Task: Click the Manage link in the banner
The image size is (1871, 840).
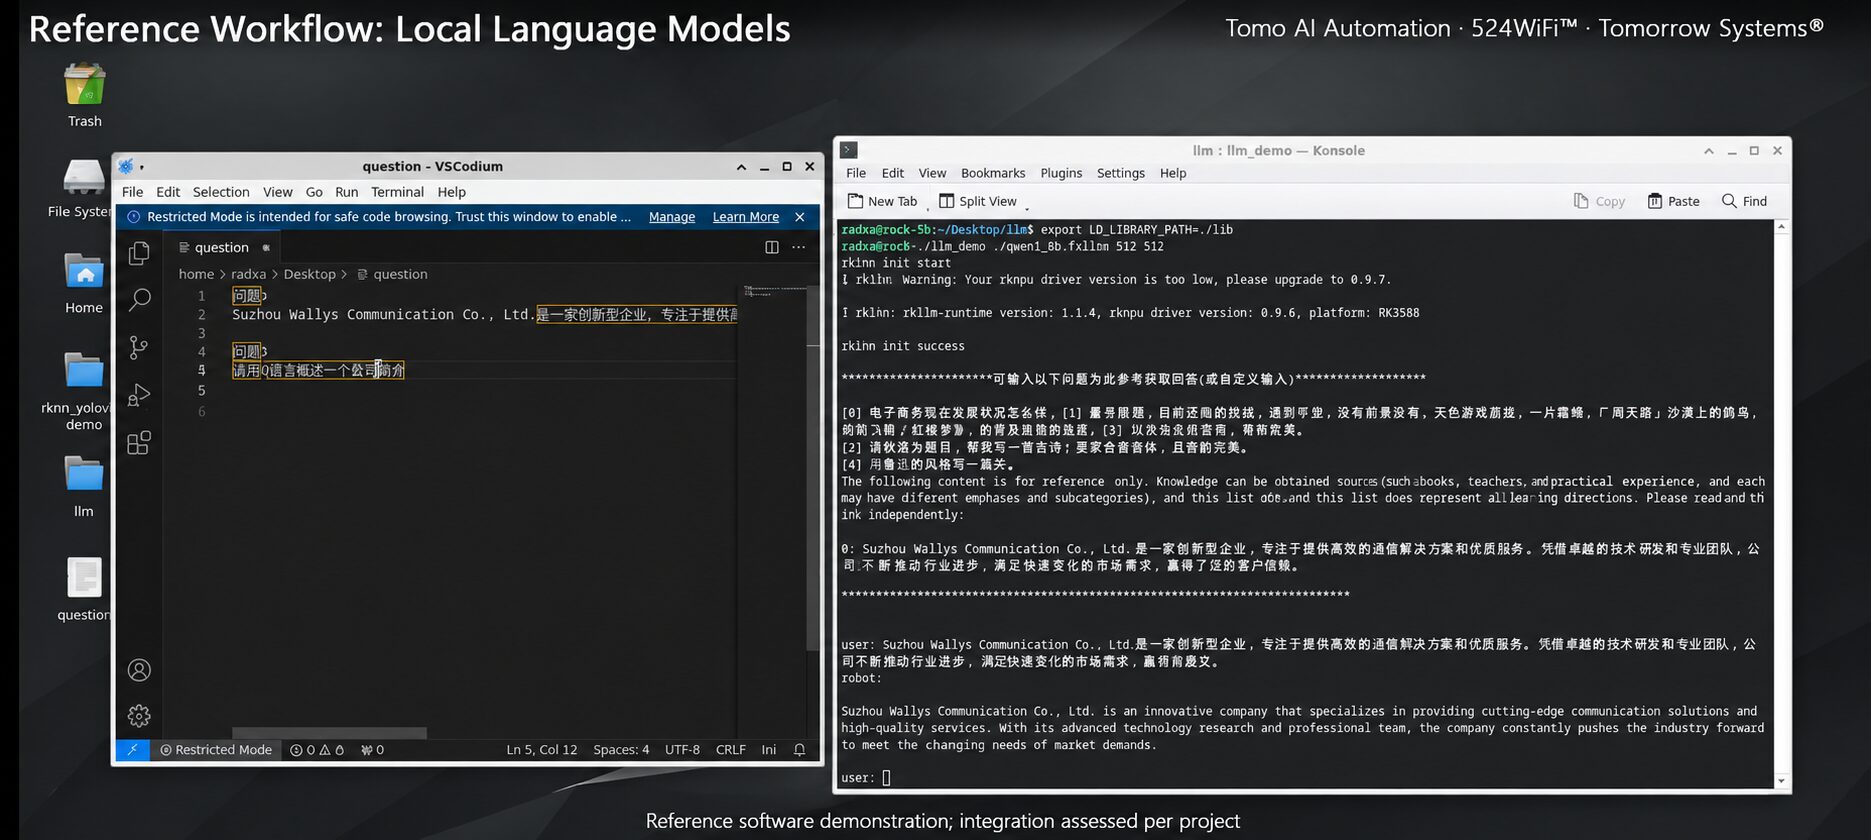Action: (672, 217)
